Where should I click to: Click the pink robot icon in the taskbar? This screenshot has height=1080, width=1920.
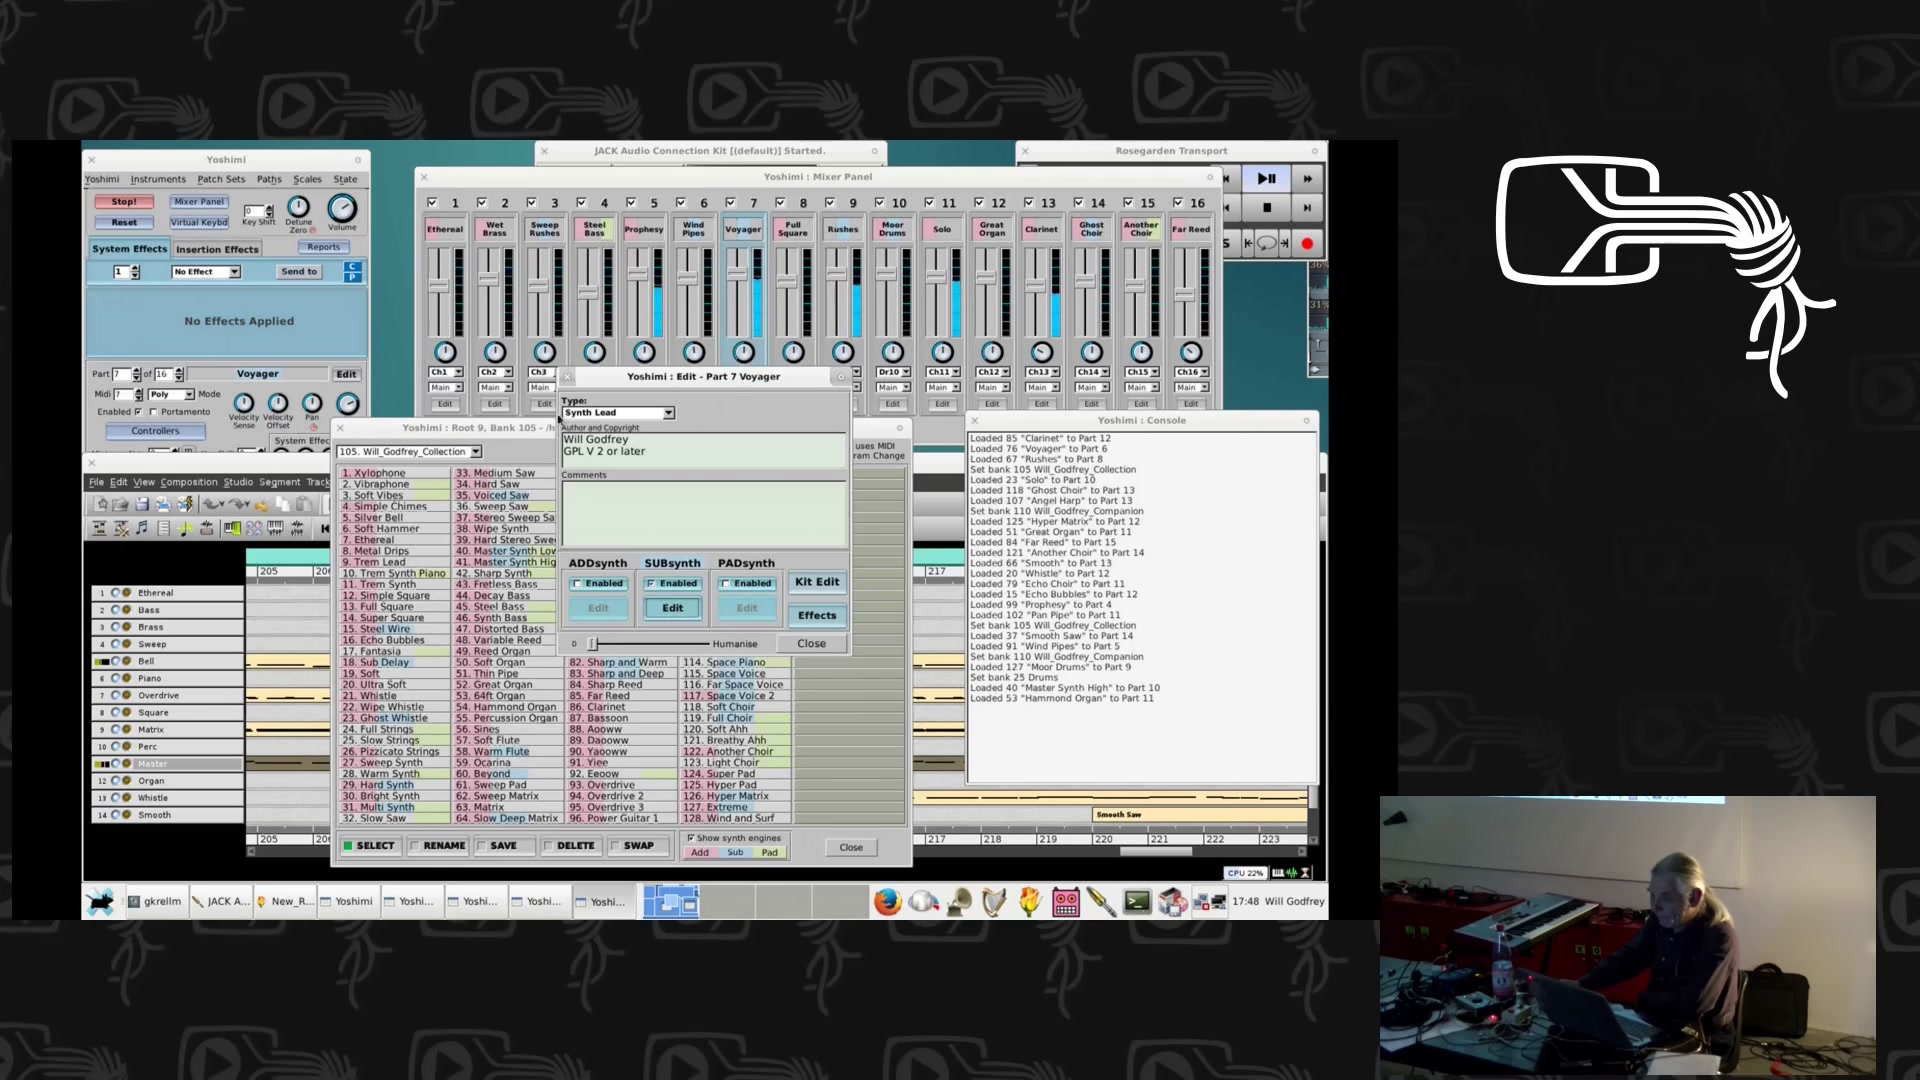point(1066,902)
